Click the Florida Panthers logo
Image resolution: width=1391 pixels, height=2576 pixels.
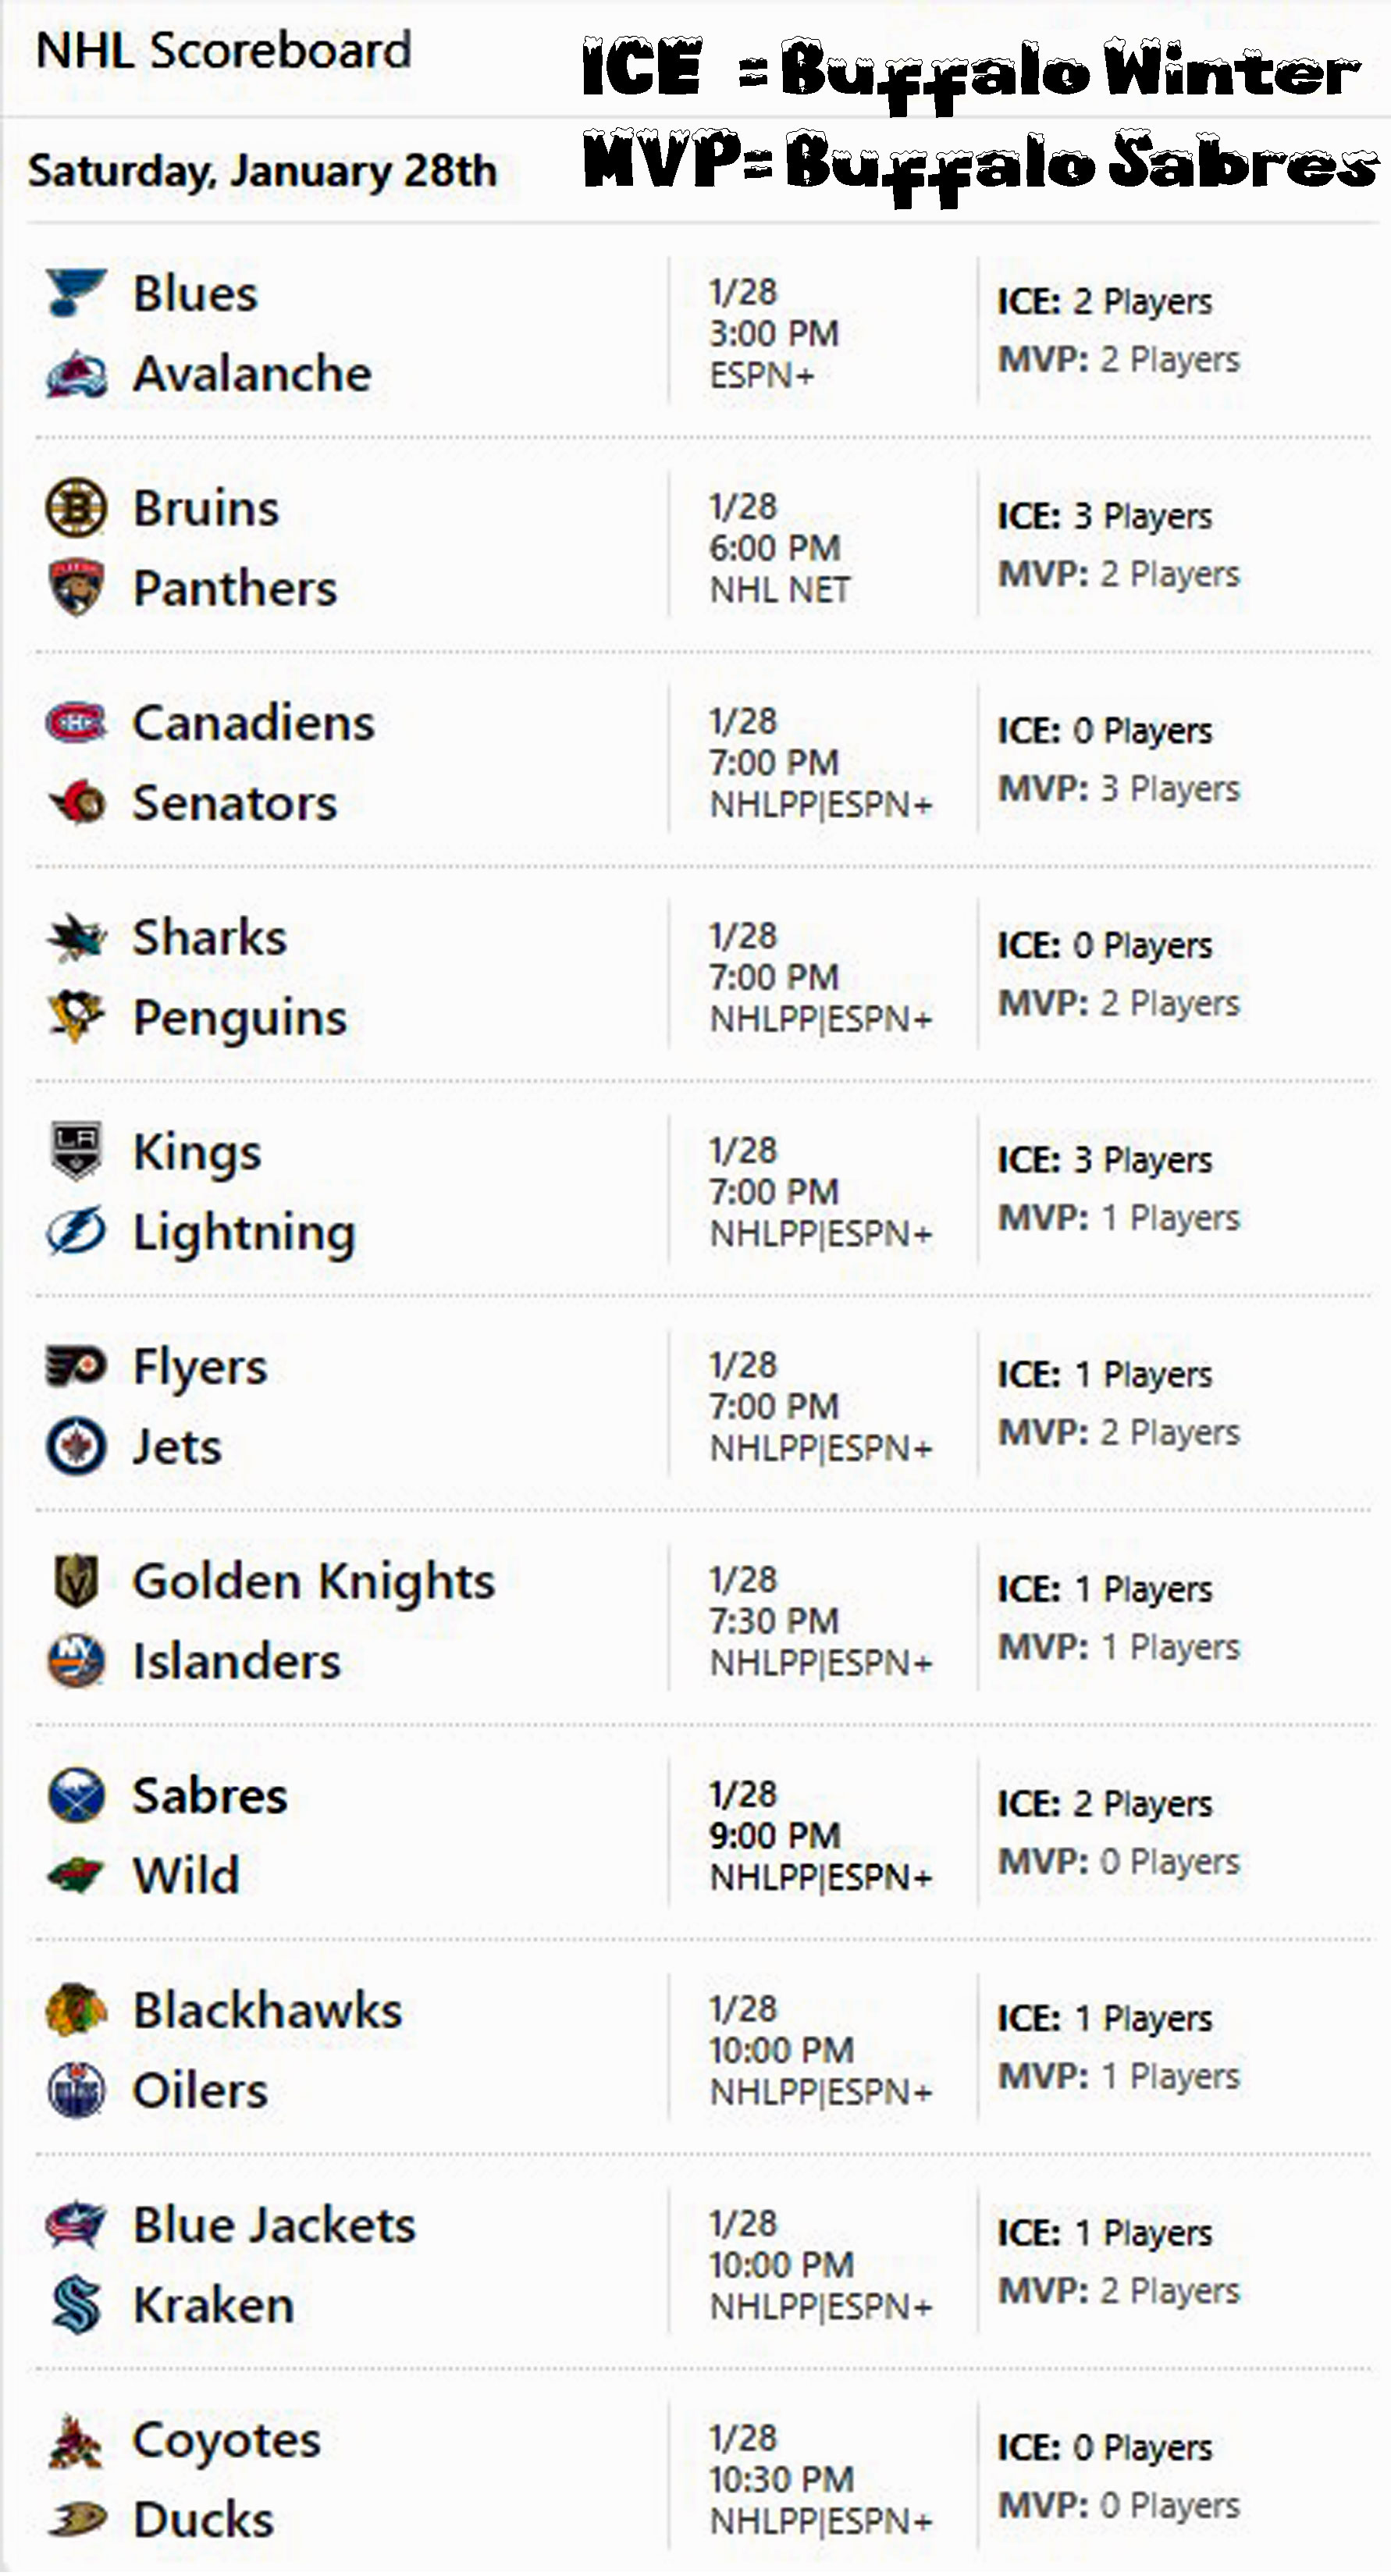tap(75, 587)
